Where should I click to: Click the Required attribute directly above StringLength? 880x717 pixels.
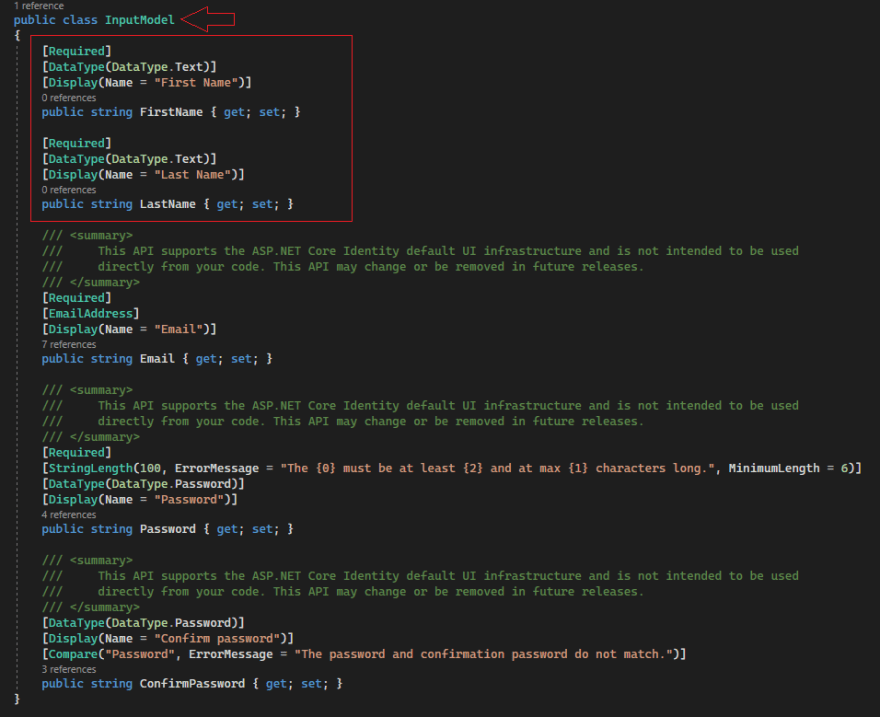click(76, 453)
